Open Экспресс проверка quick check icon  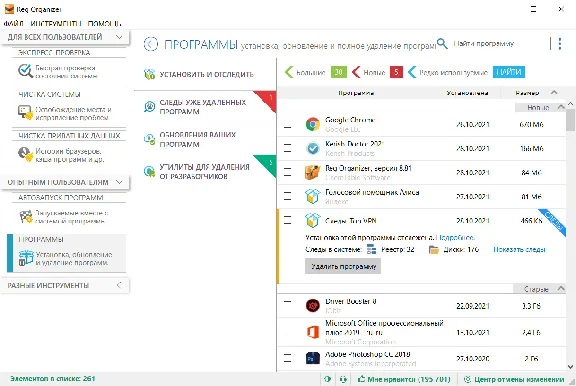tap(25, 71)
